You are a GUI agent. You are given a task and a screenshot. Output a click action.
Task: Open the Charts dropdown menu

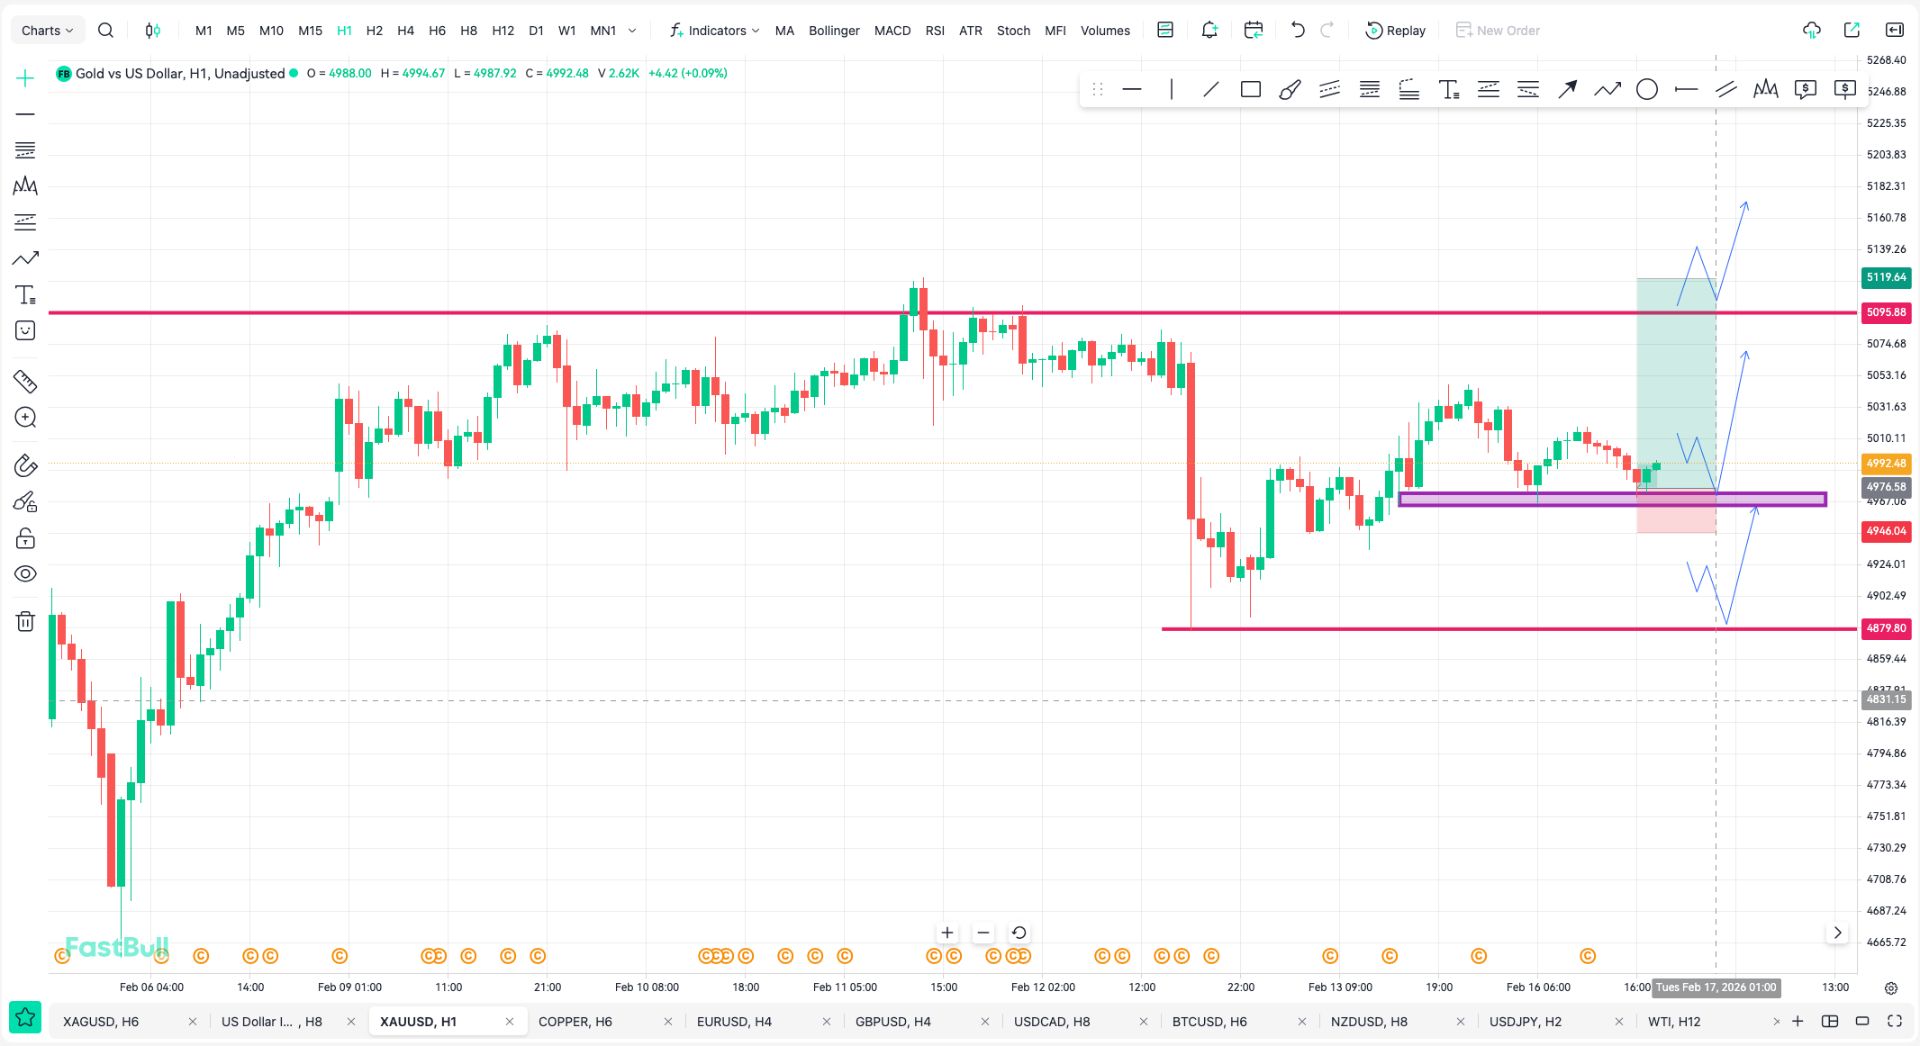point(47,30)
